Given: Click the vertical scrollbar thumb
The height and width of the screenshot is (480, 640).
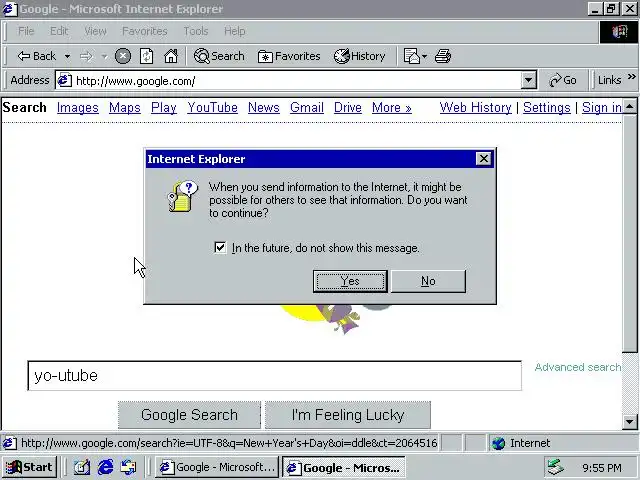Looking at the screenshot, I should (630, 233).
